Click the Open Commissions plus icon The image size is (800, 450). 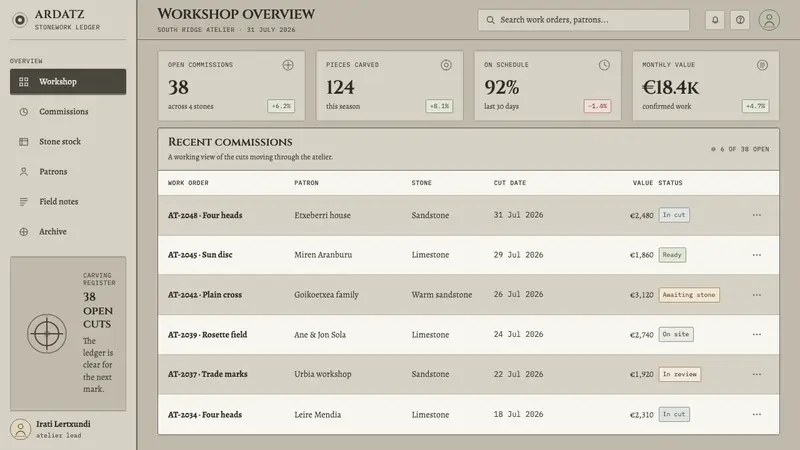(x=288, y=65)
